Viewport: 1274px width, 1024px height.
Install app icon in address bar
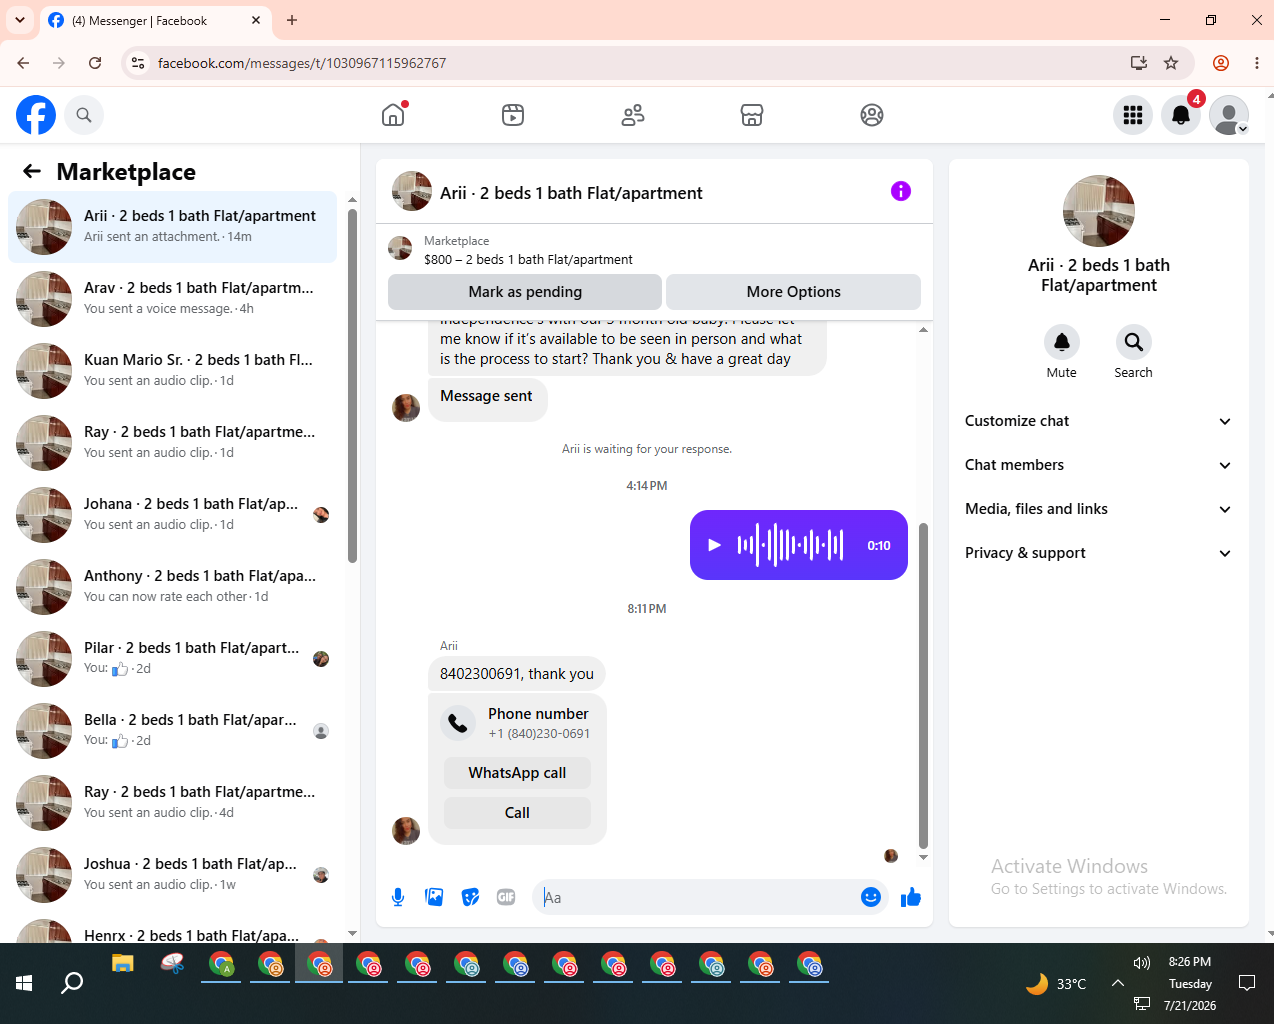pyautogui.click(x=1138, y=63)
